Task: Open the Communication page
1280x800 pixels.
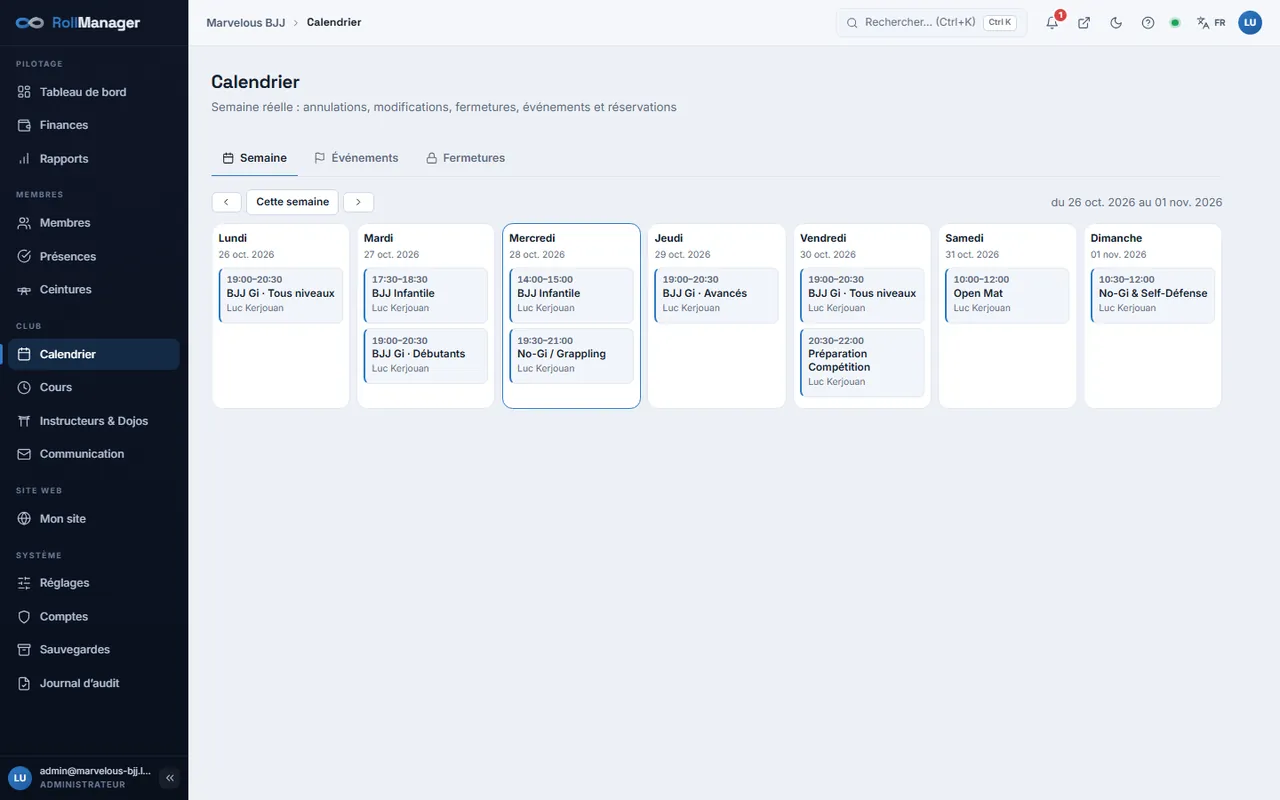Action: (x=94, y=454)
